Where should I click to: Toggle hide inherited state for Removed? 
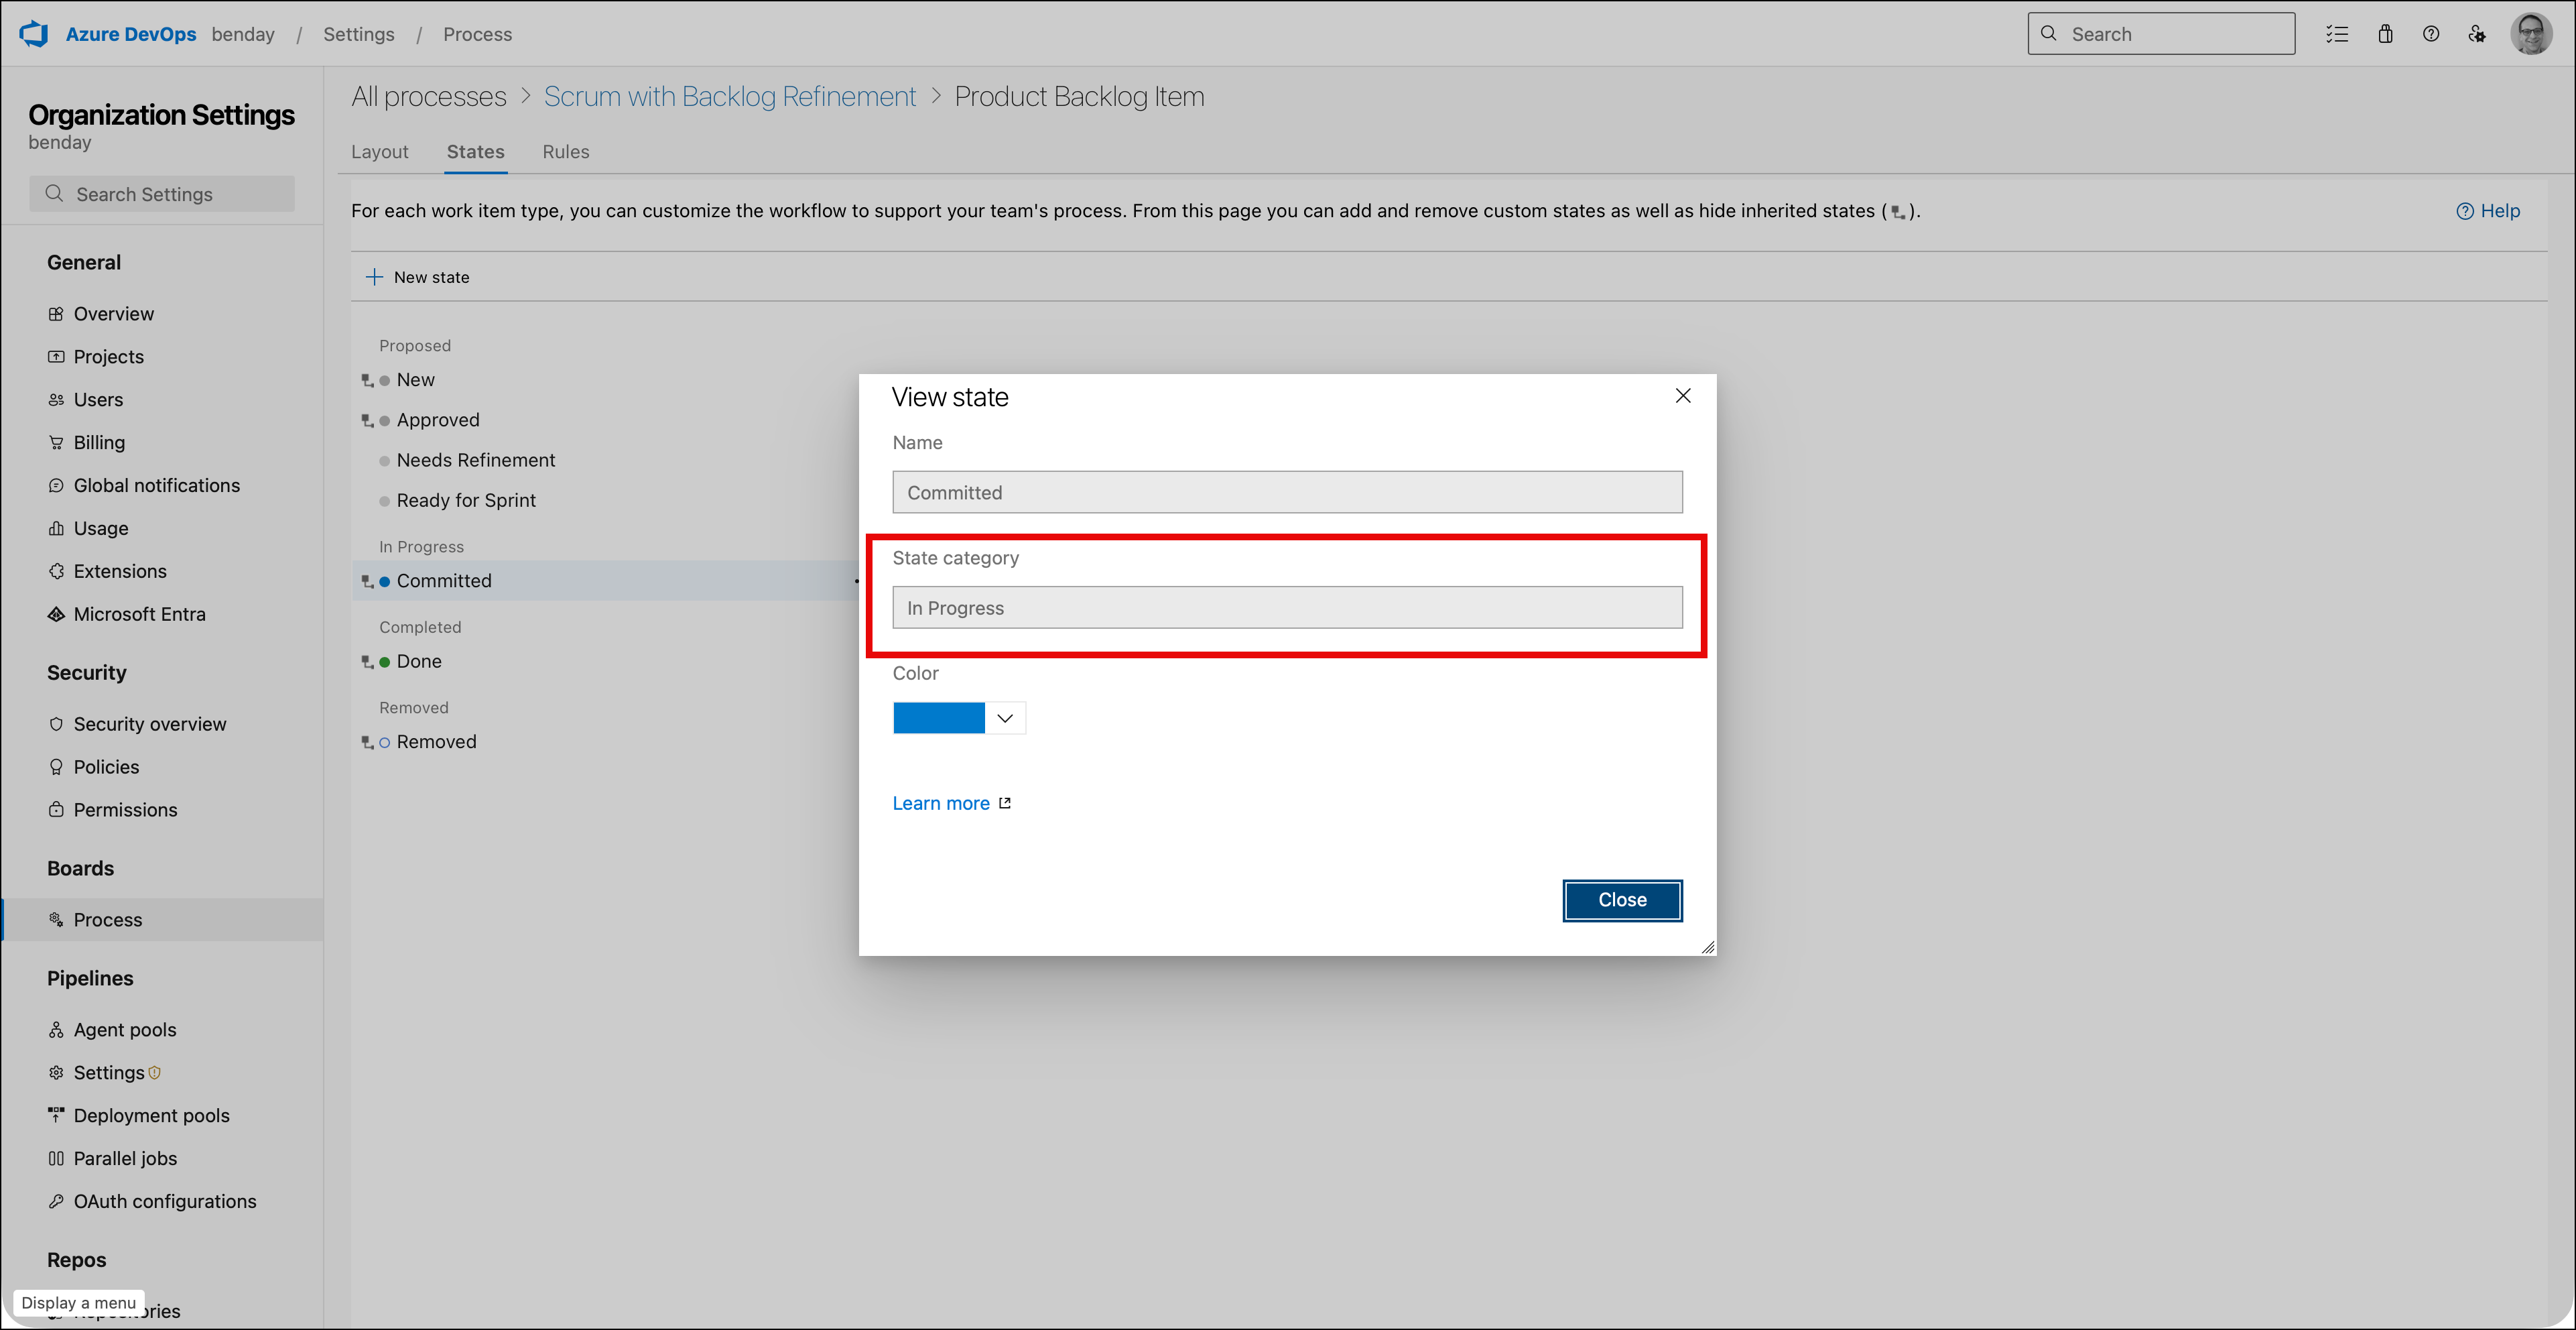pyautogui.click(x=367, y=742)
